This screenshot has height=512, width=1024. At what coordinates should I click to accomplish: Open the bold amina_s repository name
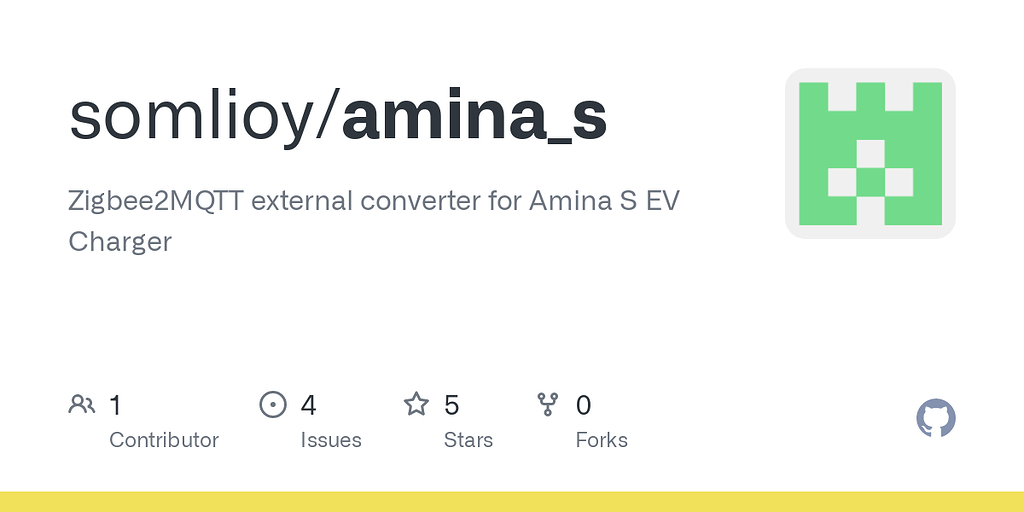(474, 115)
